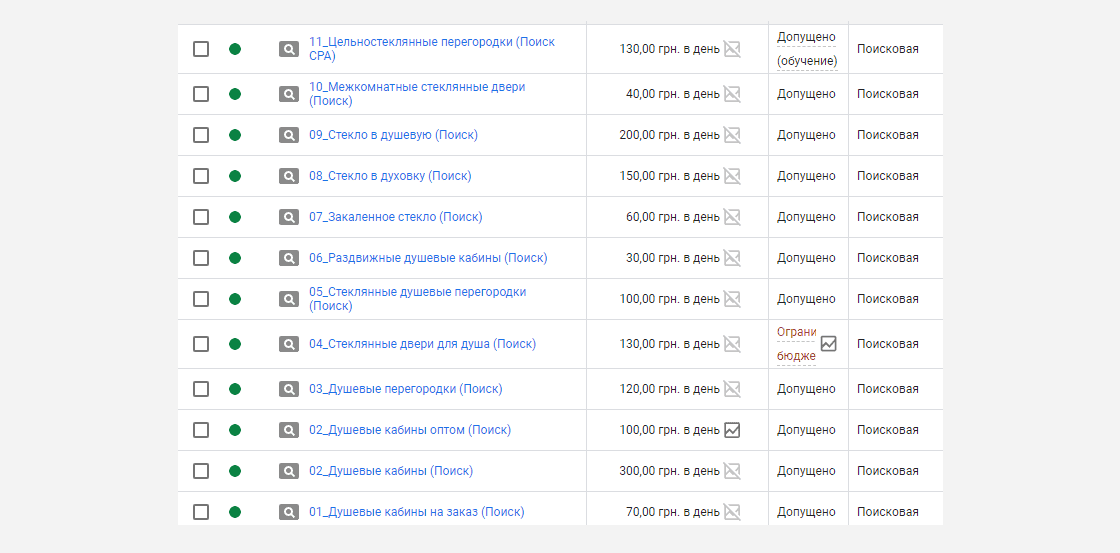Viewport: 1120px width, 553px height.
Task: Open the 02_Душевые кабины оптом (Поиск) campaign
Action: [x=410, y=430]
